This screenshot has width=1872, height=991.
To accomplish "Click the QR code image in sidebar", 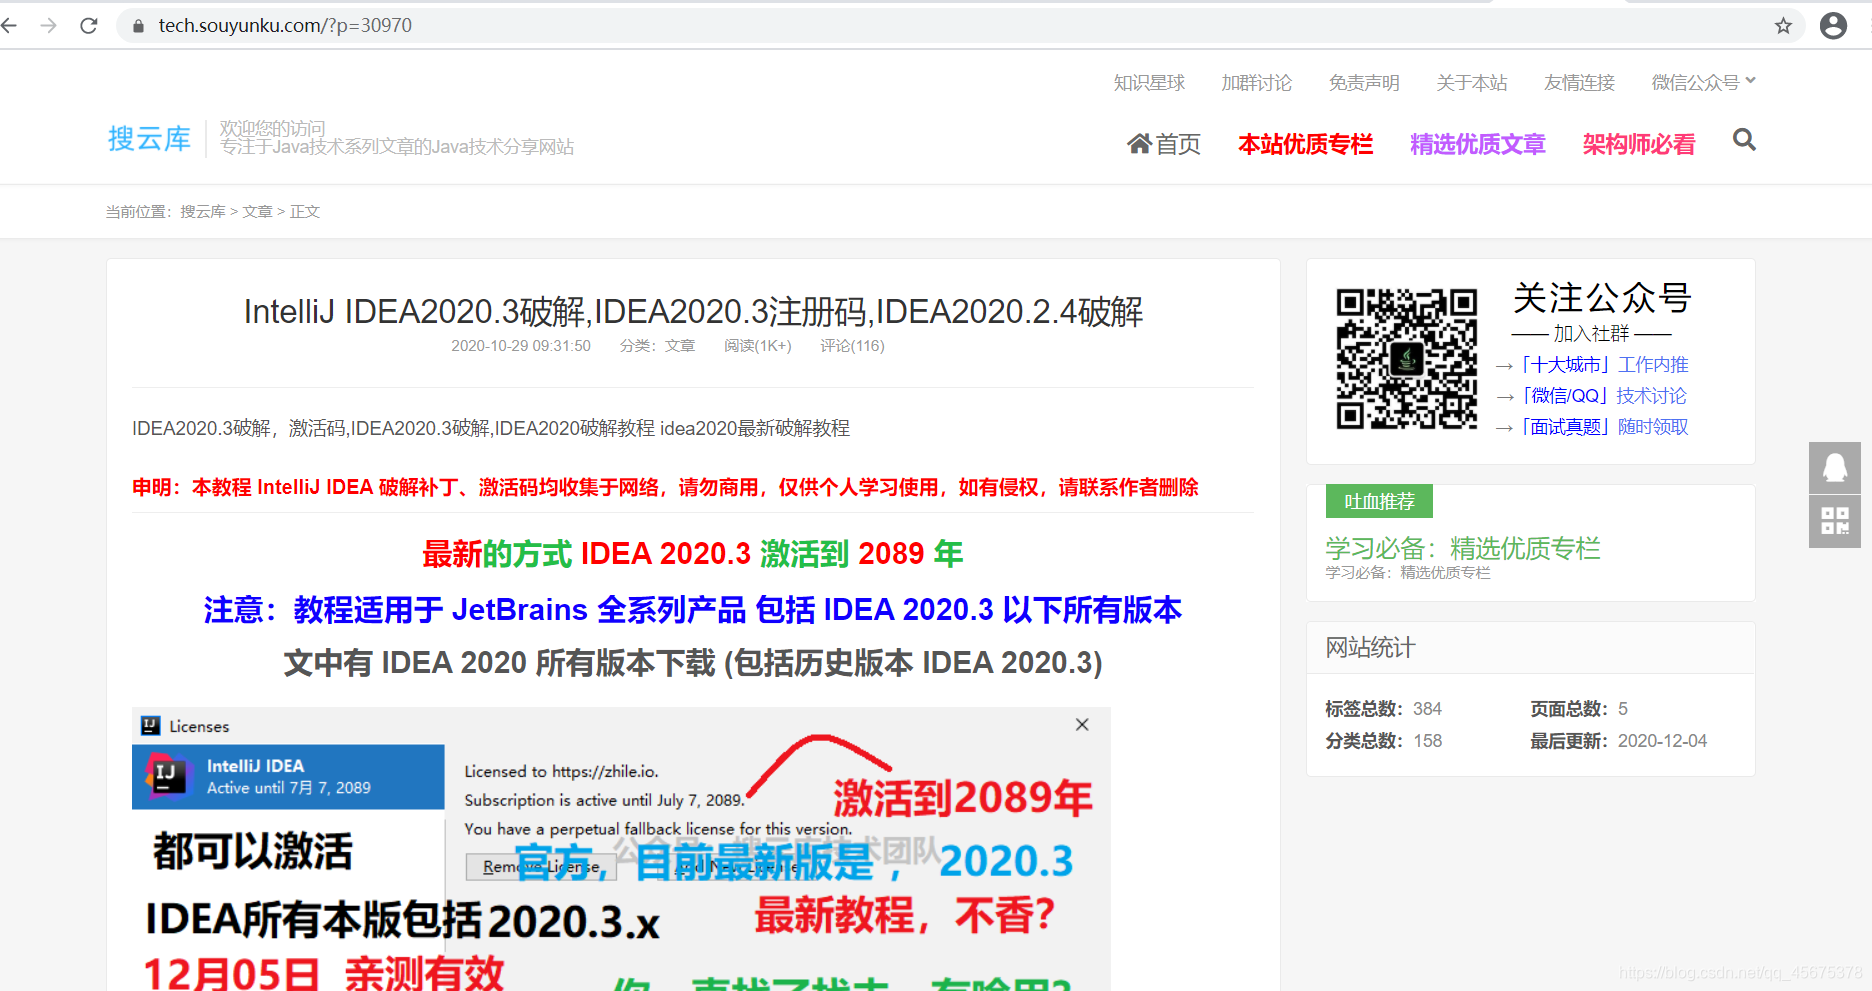I will click(x=1406, y=359).
